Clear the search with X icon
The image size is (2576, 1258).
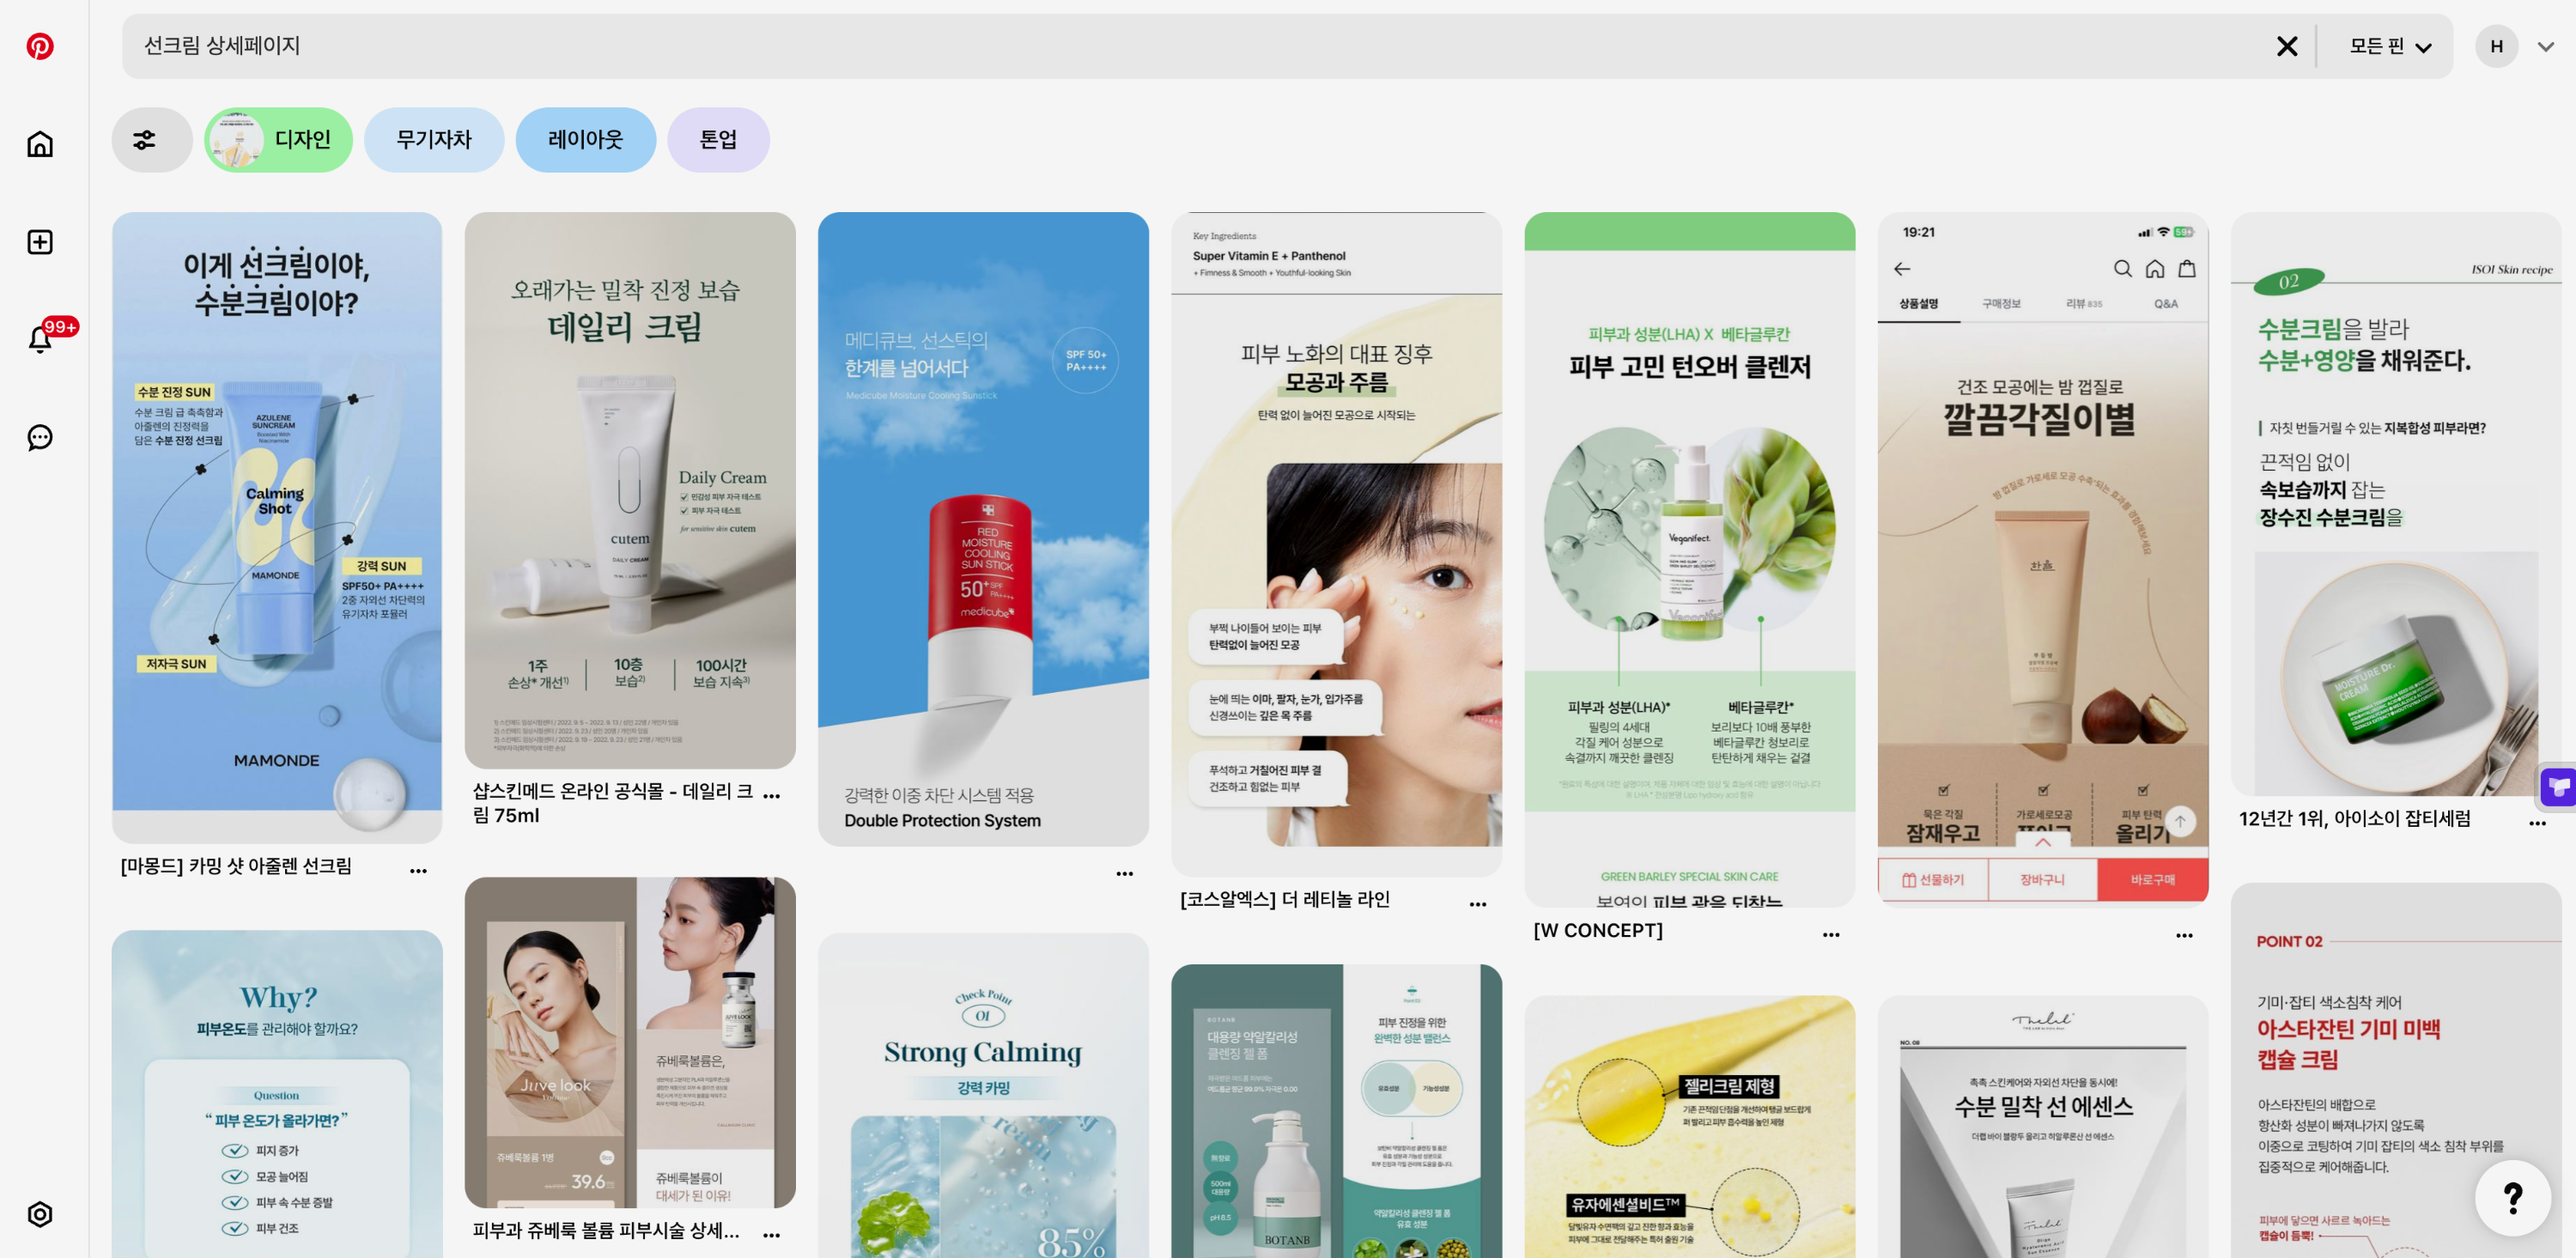(x=2286, y=46)
